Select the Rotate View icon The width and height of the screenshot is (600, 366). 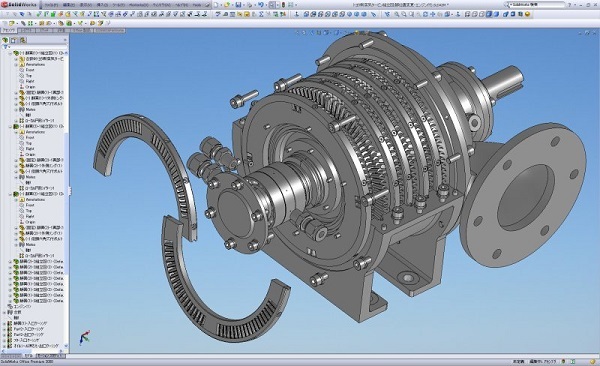pyautogui.click(x=425, y=15)
